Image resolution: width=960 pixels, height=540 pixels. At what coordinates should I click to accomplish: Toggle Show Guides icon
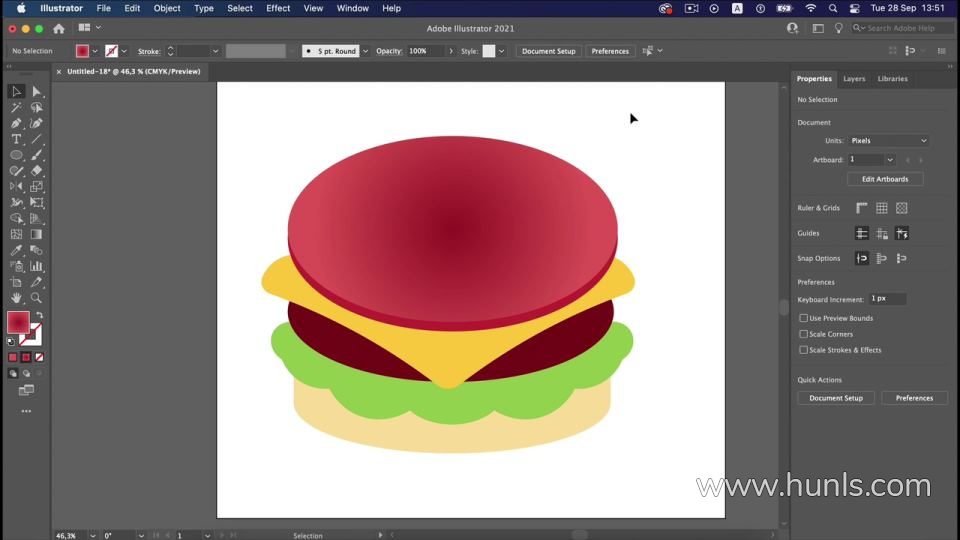pos(861,233)
